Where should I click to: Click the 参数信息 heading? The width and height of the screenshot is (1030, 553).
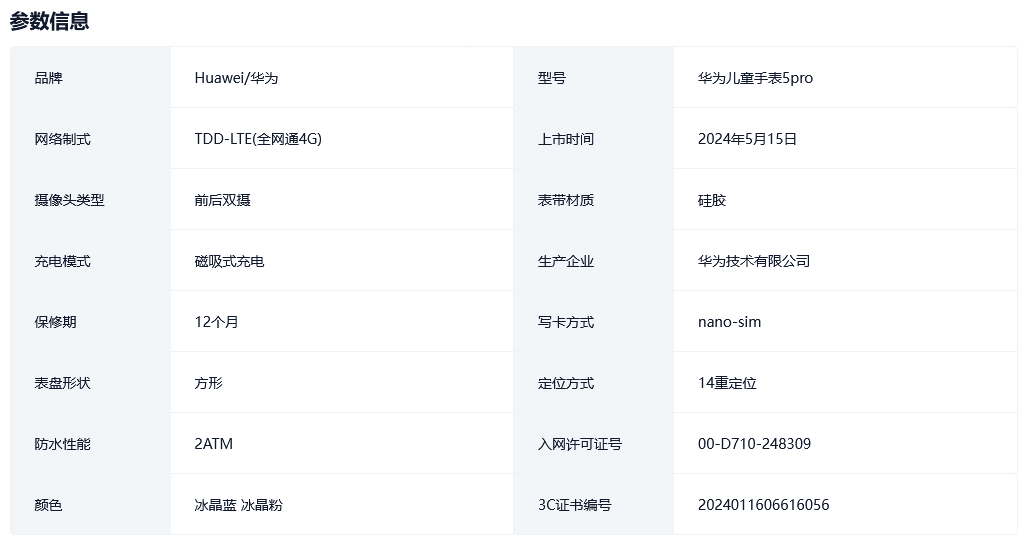pyautogui.click(x=50, y=21)
